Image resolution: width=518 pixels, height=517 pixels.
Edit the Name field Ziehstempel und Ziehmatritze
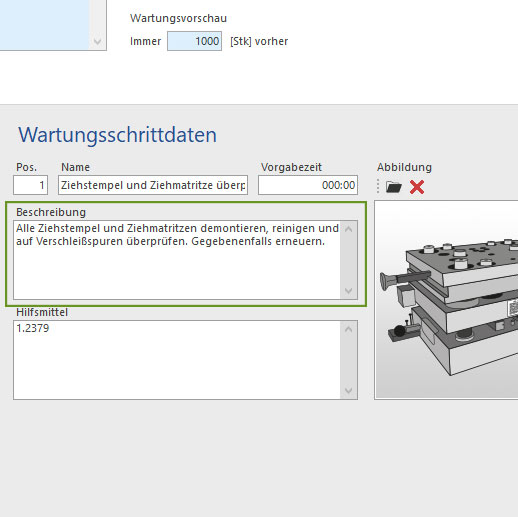coord(153,185)
